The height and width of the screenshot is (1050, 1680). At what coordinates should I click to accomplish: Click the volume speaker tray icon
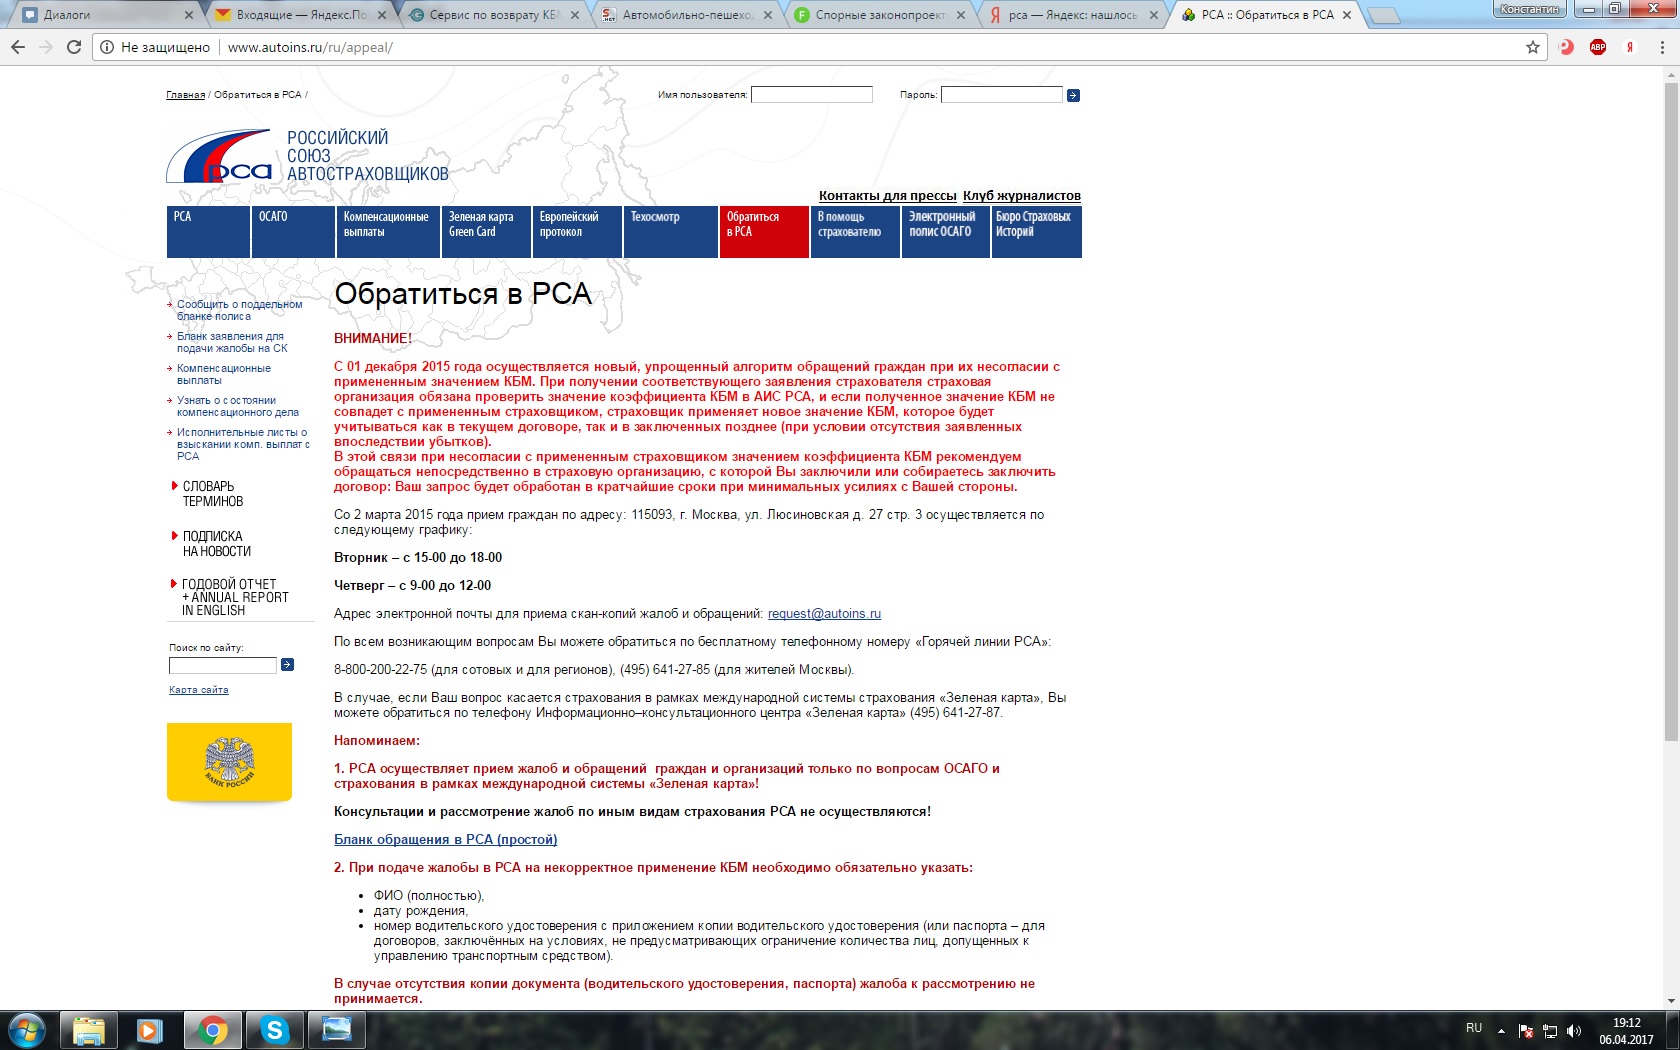tap(1574, 1031)
